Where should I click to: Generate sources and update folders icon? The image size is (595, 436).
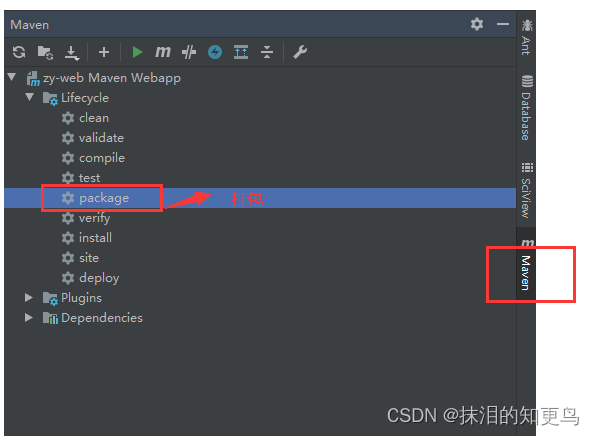pyautogui.click(x=45, y=52)
